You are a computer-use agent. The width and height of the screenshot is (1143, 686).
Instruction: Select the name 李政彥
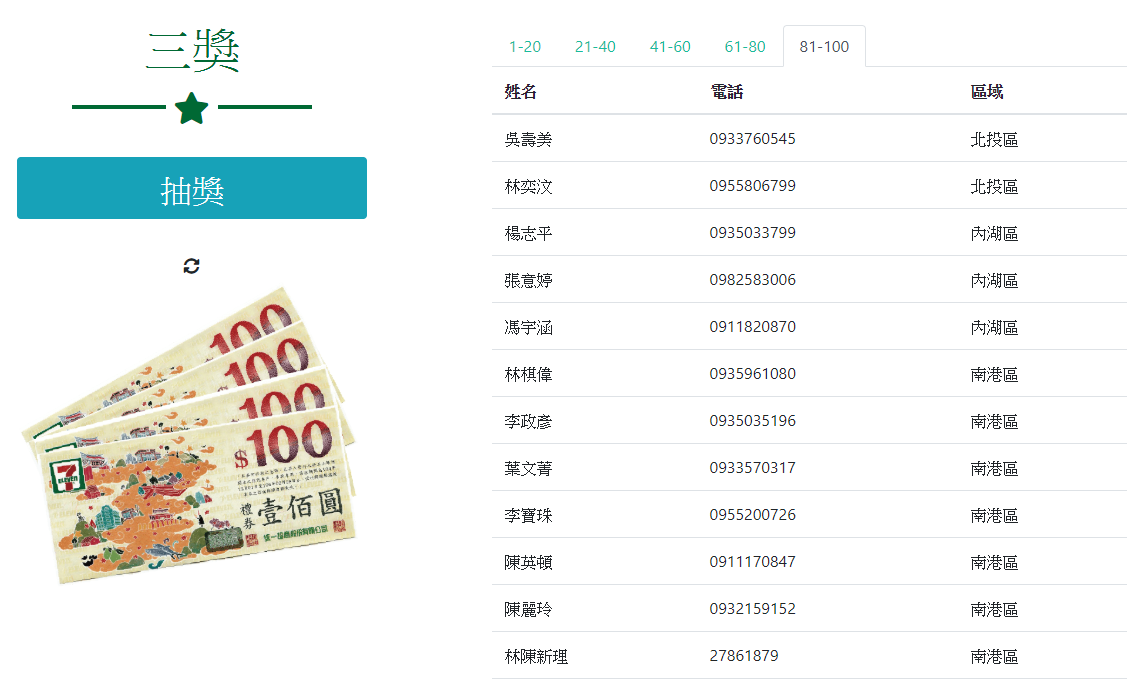pos(528,421)
